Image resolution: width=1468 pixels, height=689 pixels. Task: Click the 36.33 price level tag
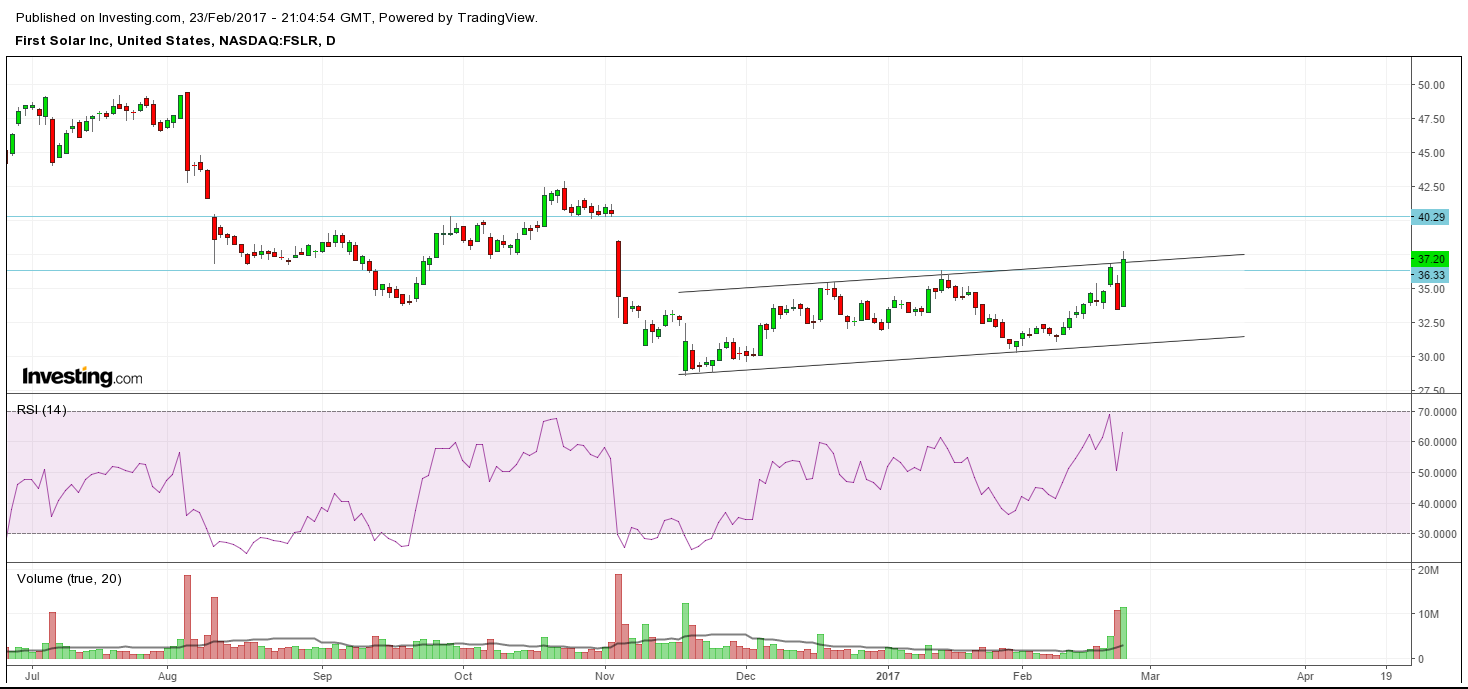coord(1432,275)
